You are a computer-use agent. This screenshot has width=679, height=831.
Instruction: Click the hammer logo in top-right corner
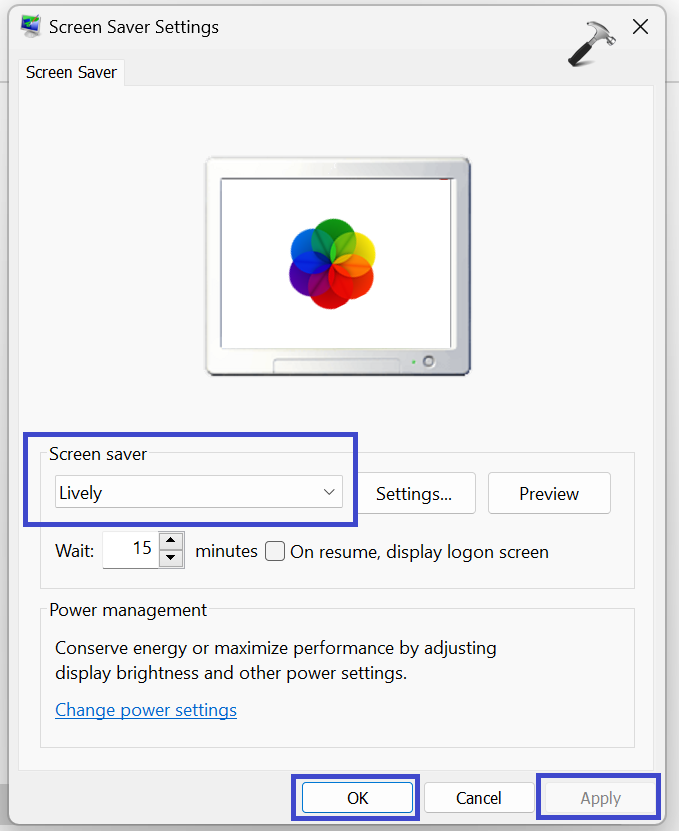coord(589,43)
